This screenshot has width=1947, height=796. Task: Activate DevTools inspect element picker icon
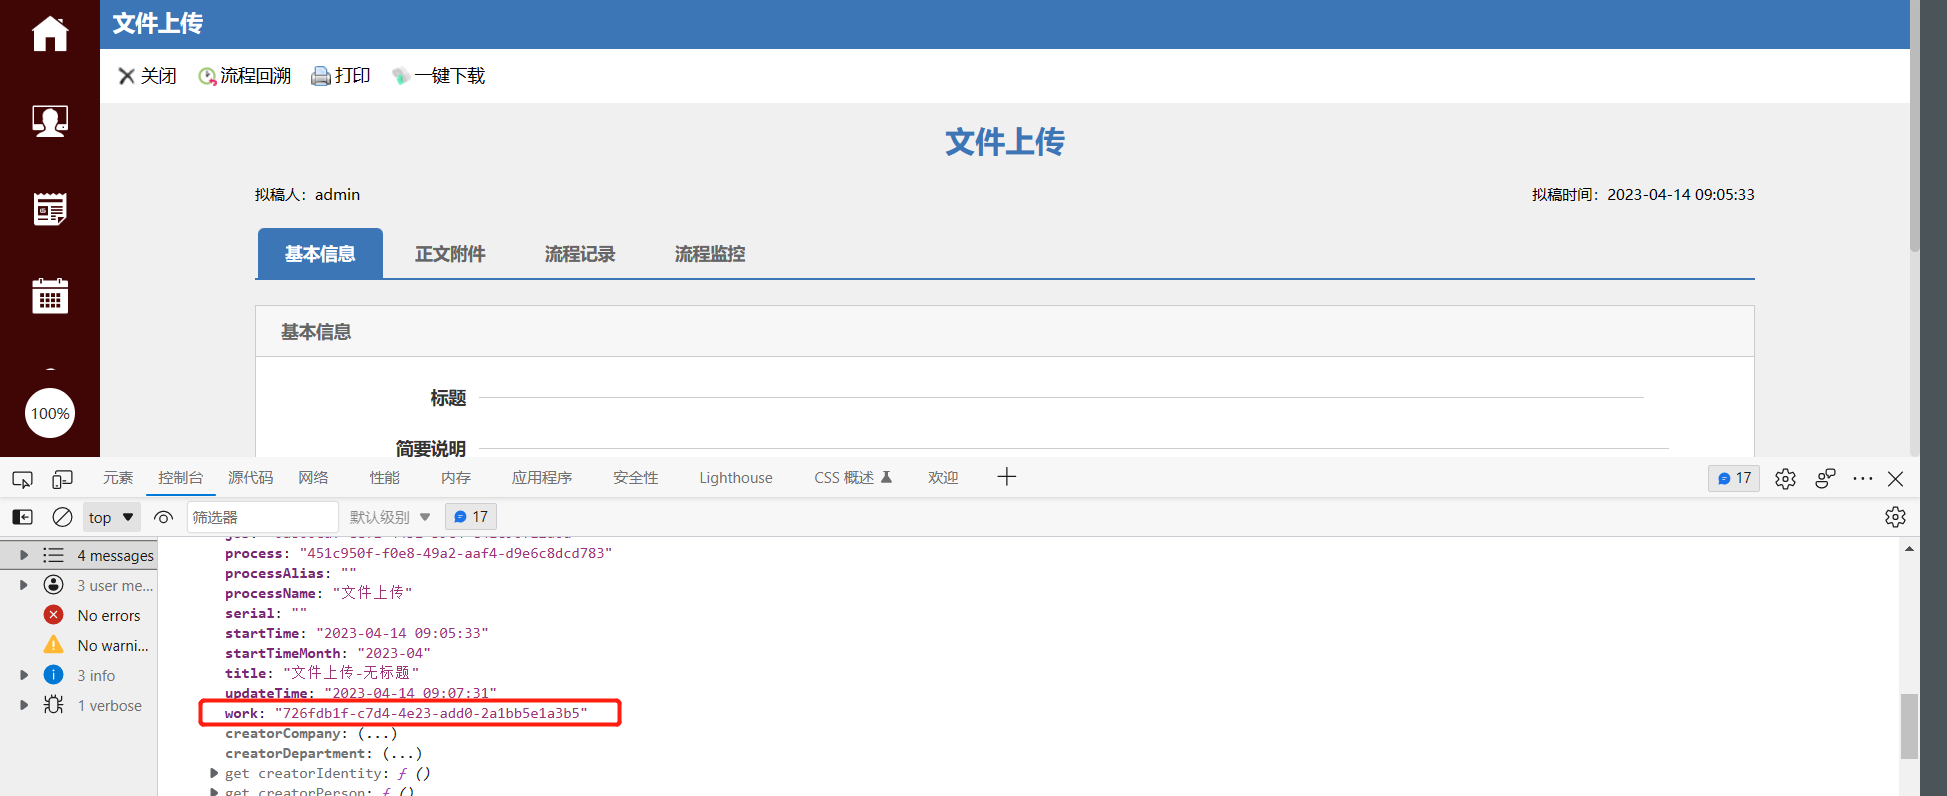[22, 478]
